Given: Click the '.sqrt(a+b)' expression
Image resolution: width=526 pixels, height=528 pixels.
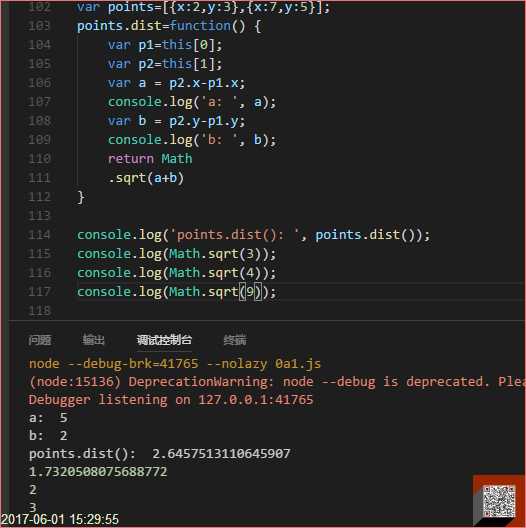Looking at the screenshot, I should 146,178.
